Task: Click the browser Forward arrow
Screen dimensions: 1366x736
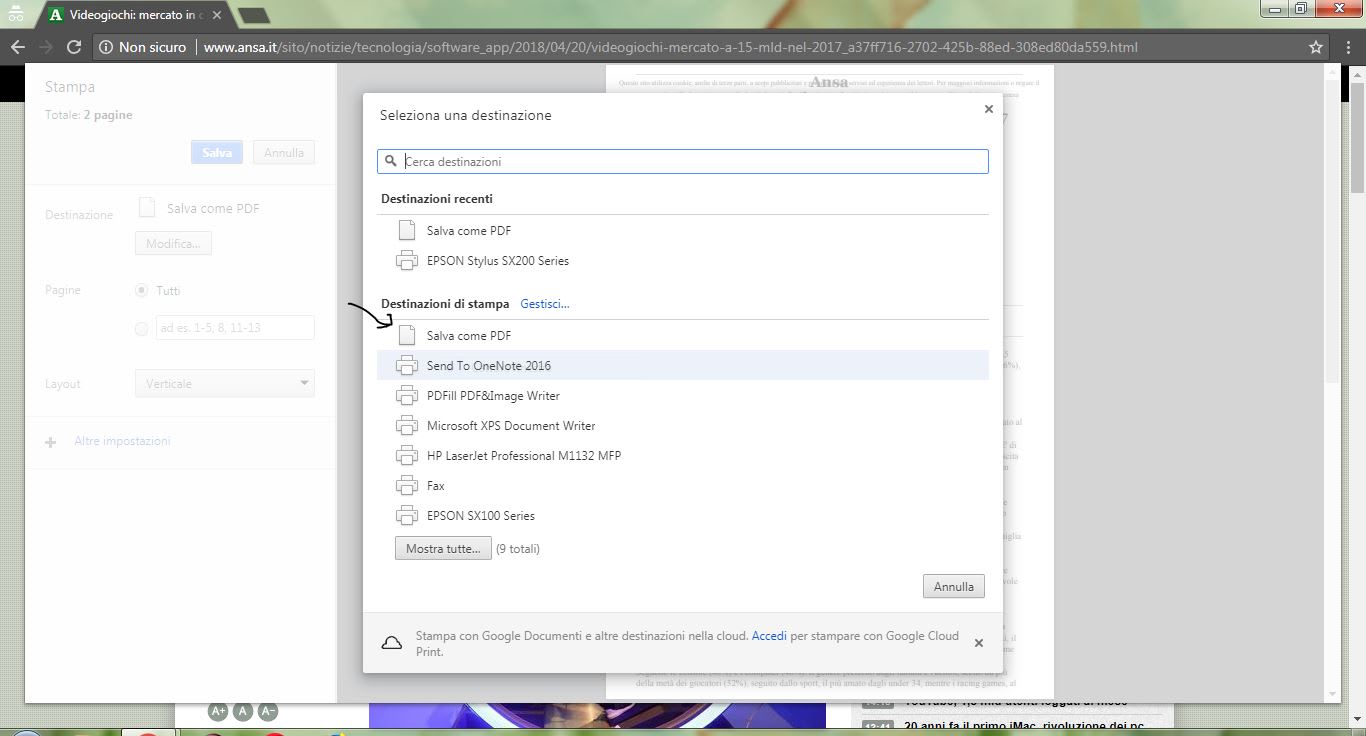Action: 46,47
